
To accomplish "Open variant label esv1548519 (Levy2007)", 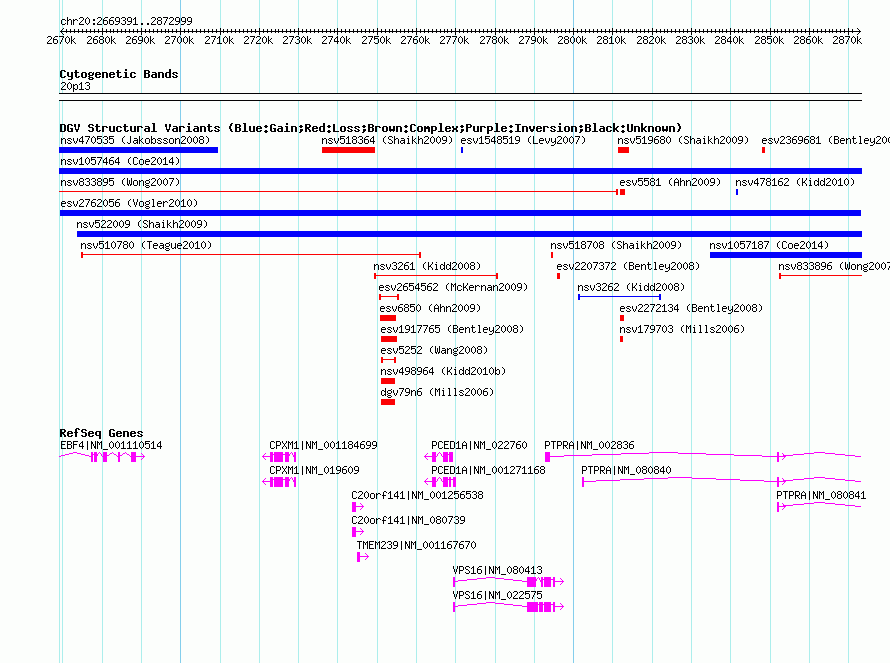I will [x=523, y=140].
